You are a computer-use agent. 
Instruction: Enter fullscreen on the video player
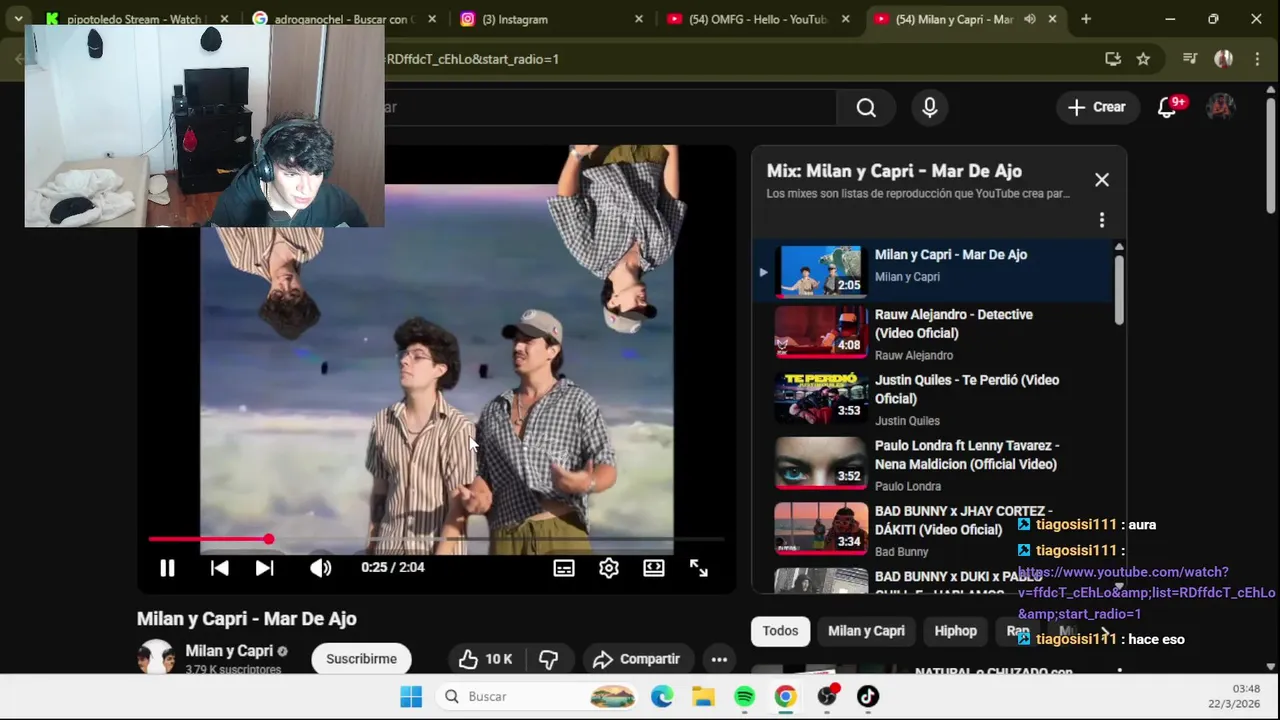699,568
